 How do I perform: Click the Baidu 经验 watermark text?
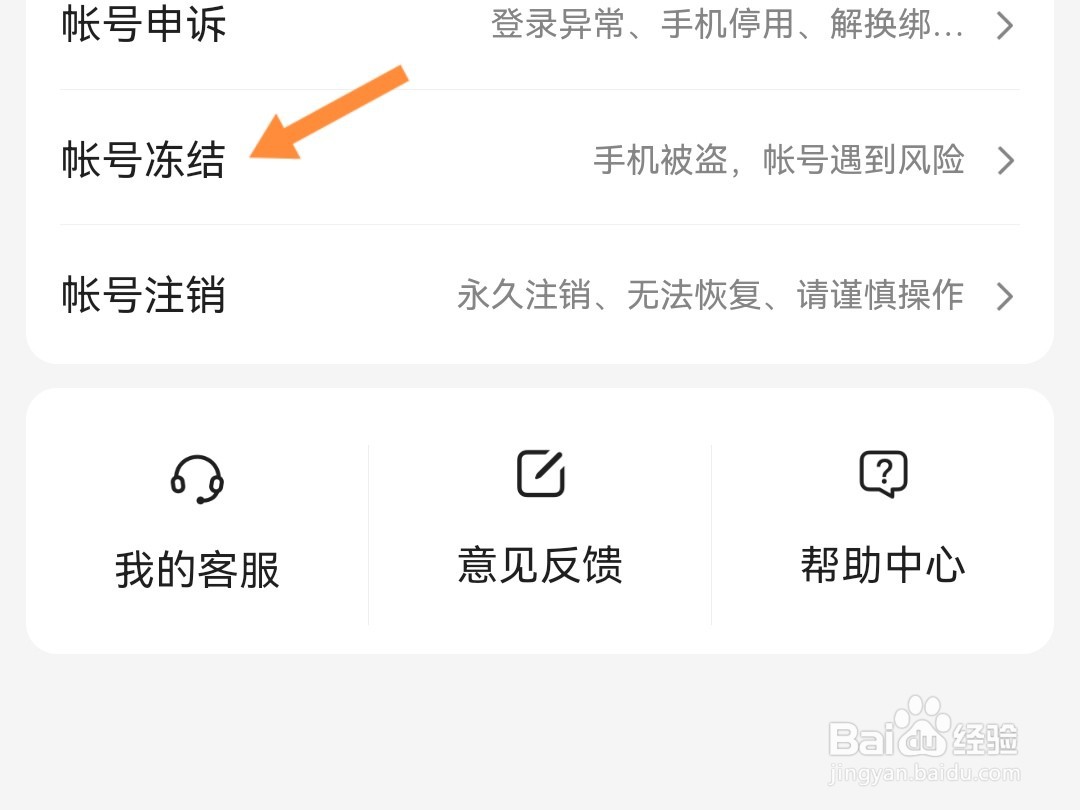click(985, 738)
